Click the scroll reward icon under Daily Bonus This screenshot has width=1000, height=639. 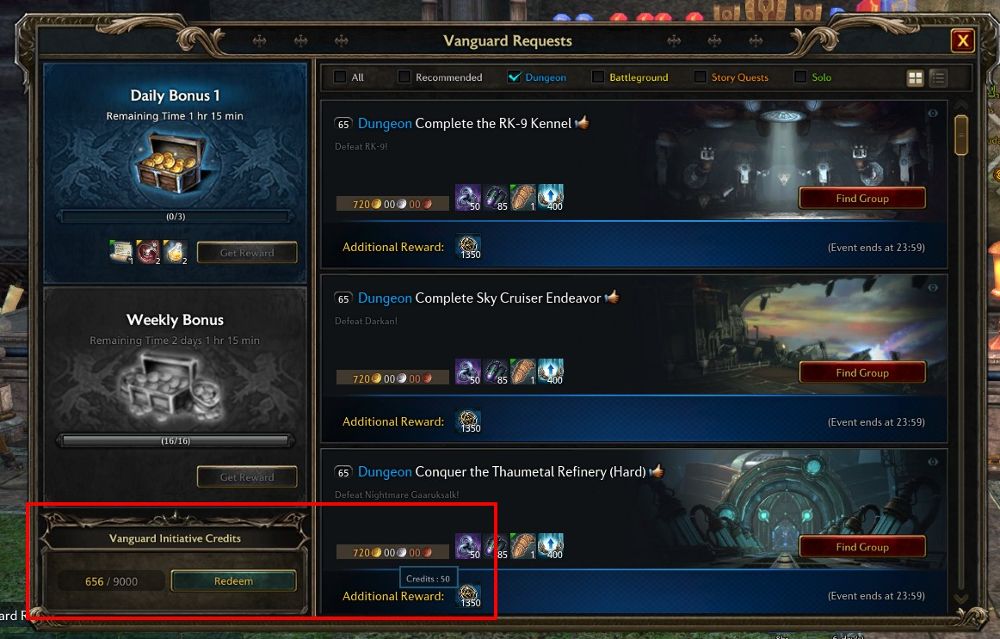point(121,252)
